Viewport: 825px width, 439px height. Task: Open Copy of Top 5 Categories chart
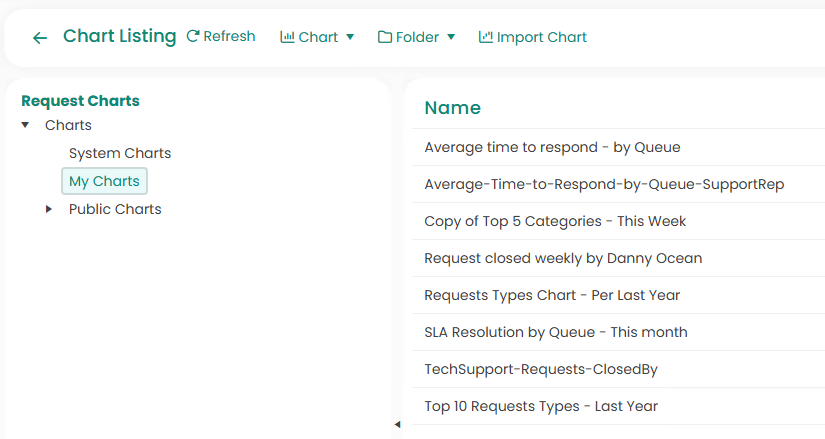[555, 221]
